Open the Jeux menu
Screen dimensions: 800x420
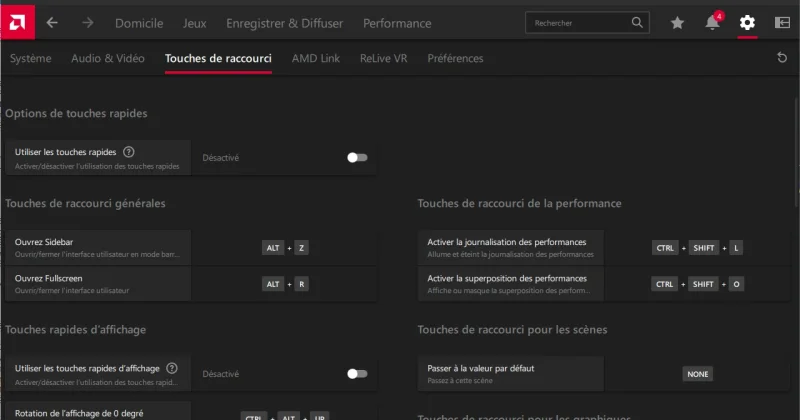(x=194, y=23)
